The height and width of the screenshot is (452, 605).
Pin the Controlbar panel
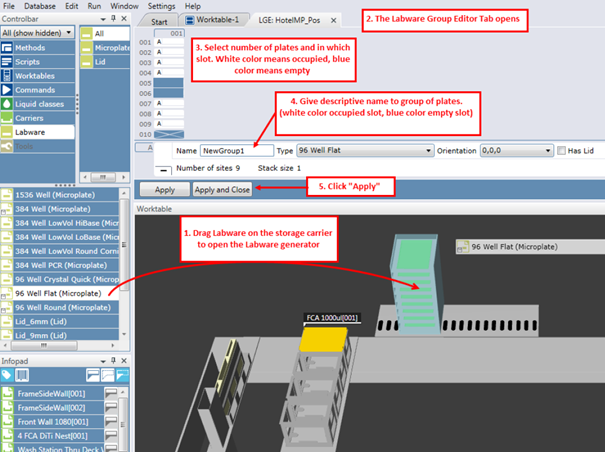tap(112, 19)
